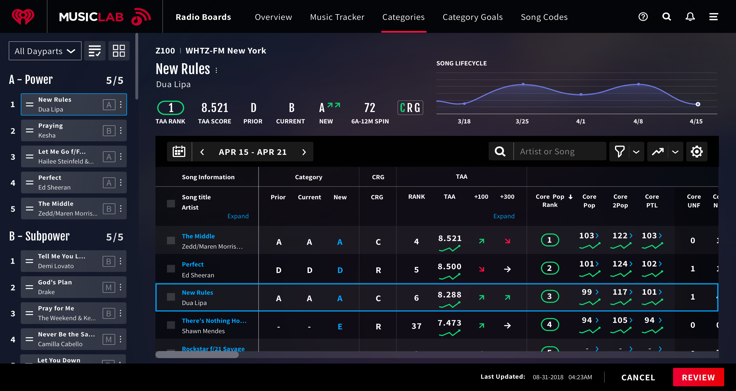Open kebab menu for God's Plan item
Screen dimensions: 736x391
pos(121,287)
